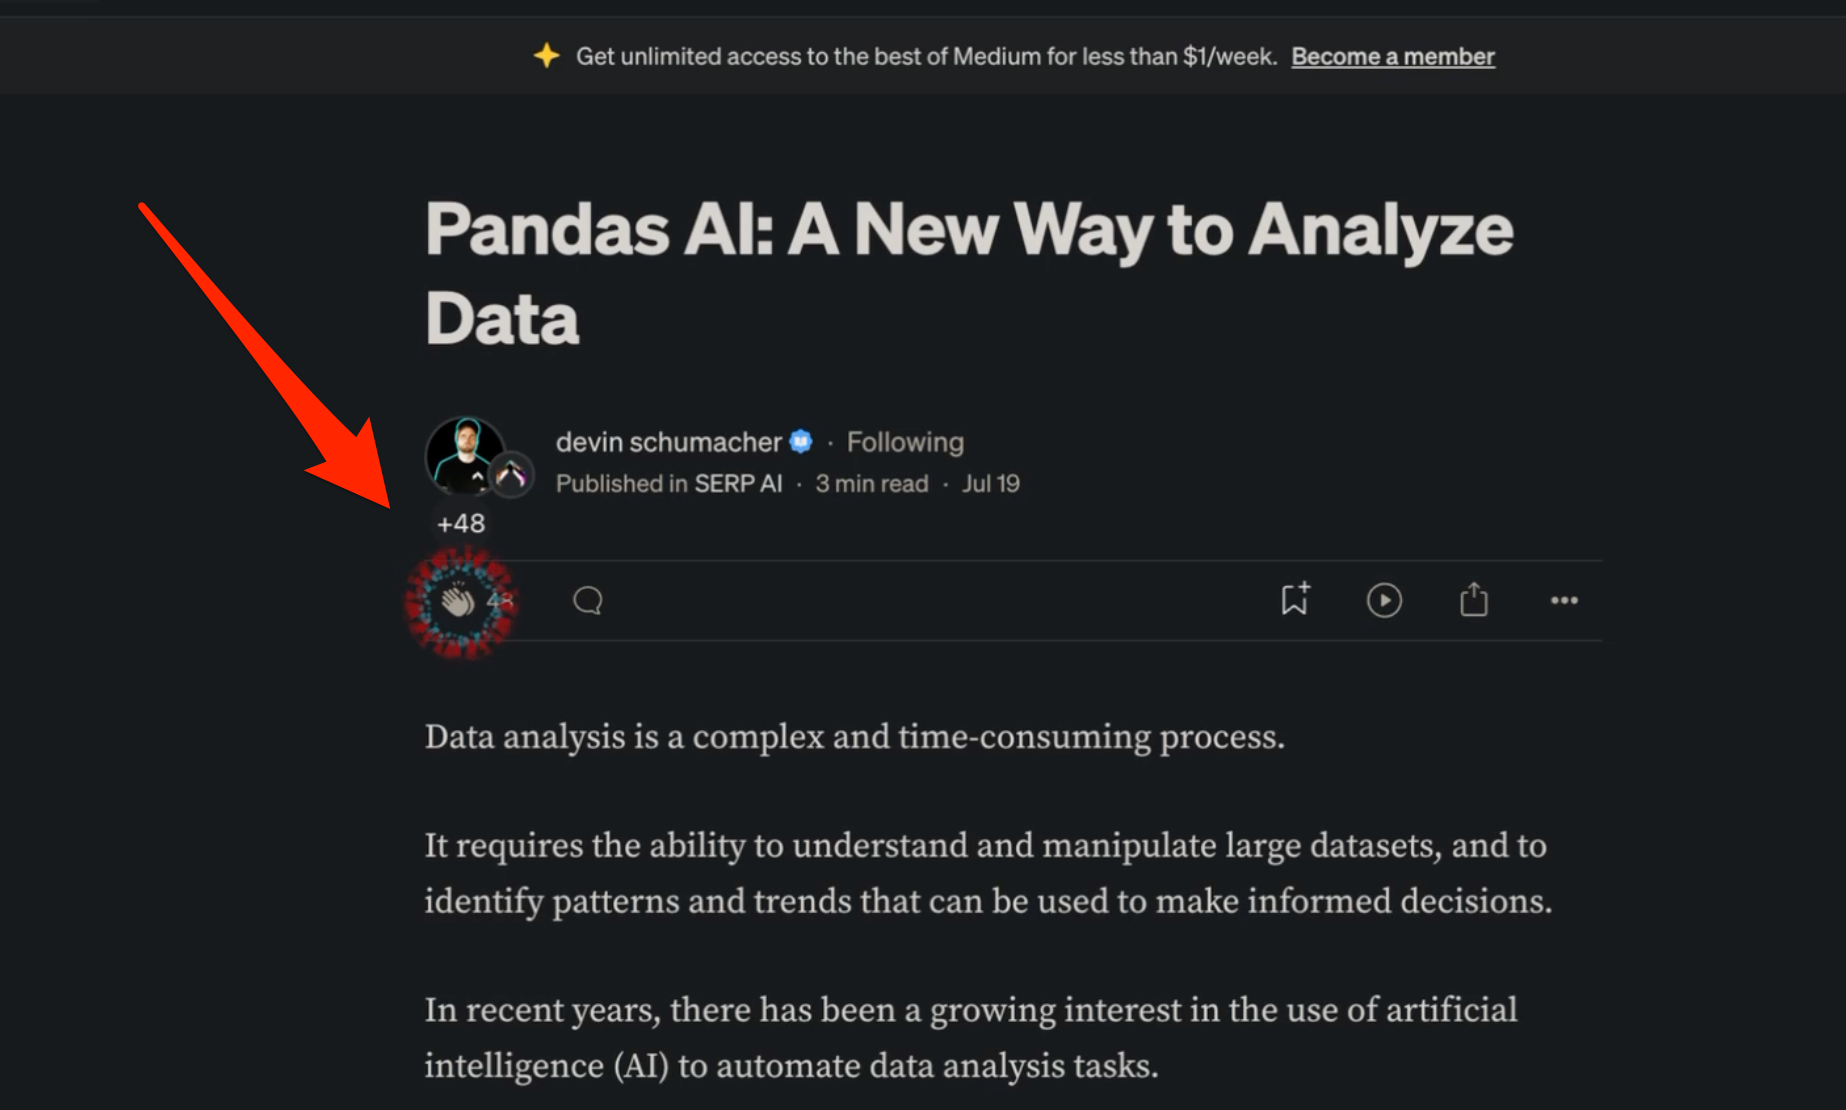The width and height of the screenshot is (1846, 1110).
Task: Toggle the Following status for devin schumacher
Action: click(905, 442)
